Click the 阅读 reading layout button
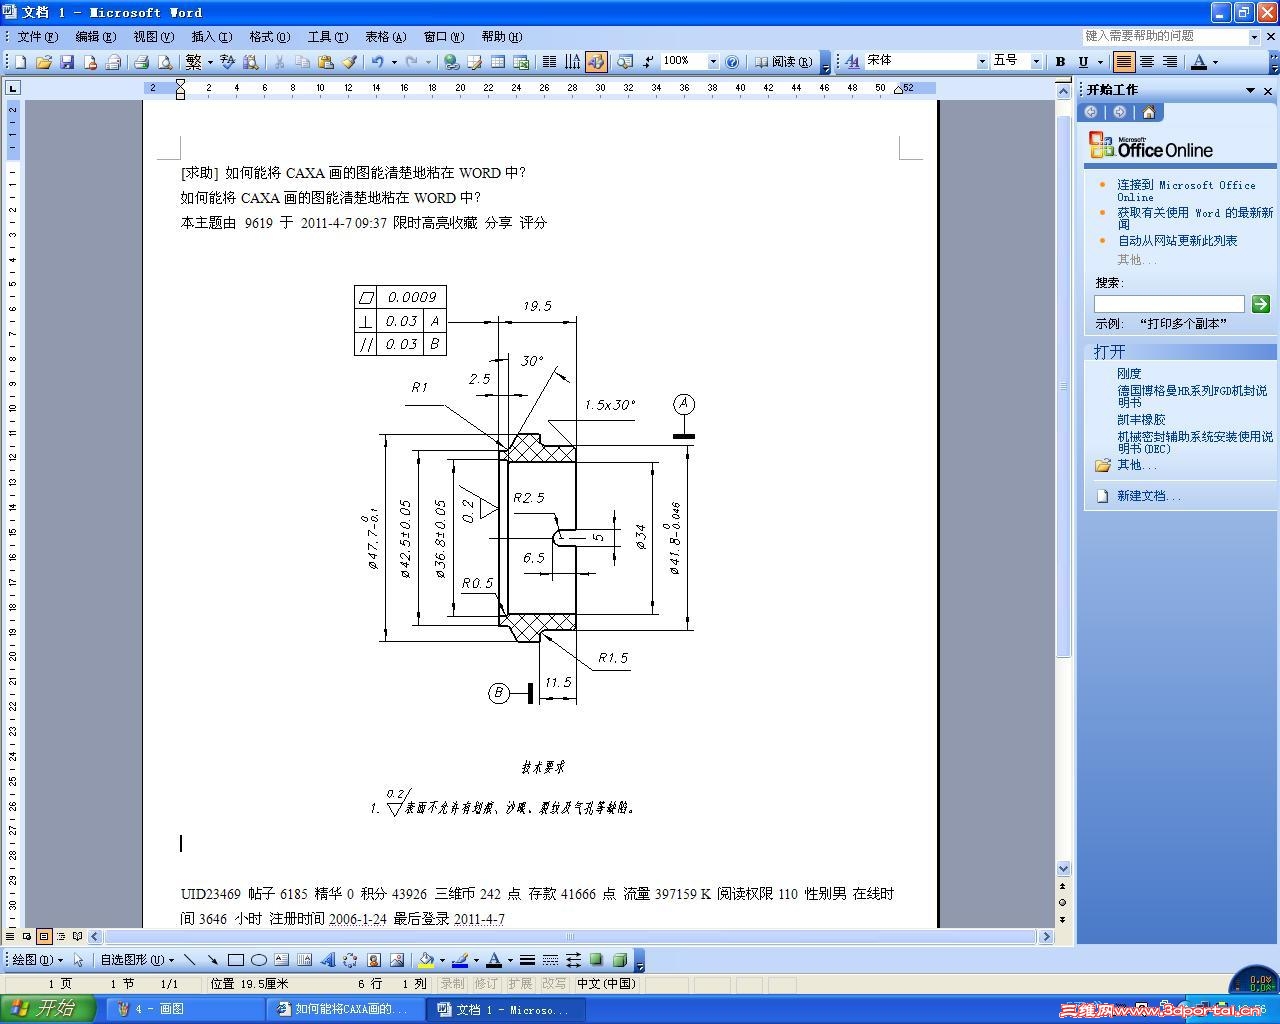Viewport: 1280px width, 1024px height. pyautogui.click(x=784, y=62)
